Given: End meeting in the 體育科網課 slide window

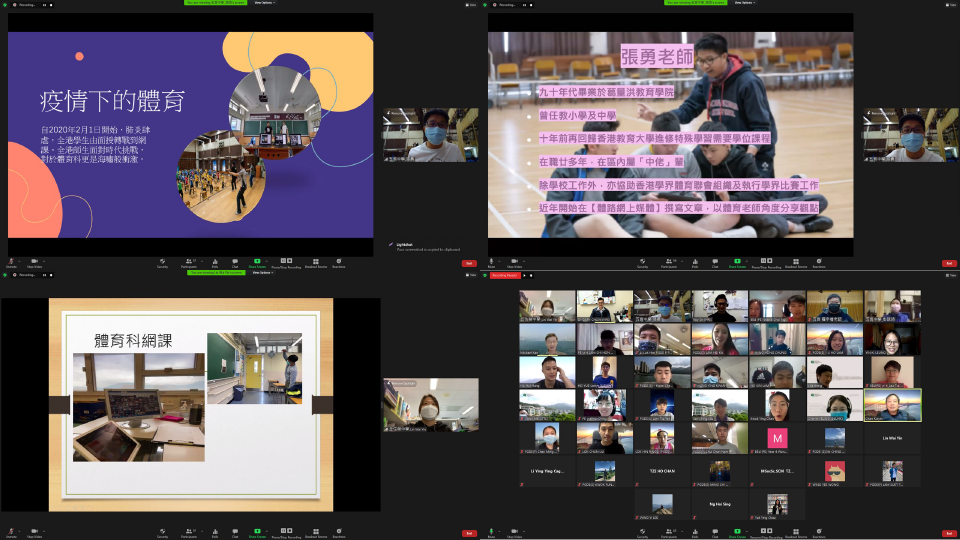Looking at the screenshot, I should (x=469, y=533).
